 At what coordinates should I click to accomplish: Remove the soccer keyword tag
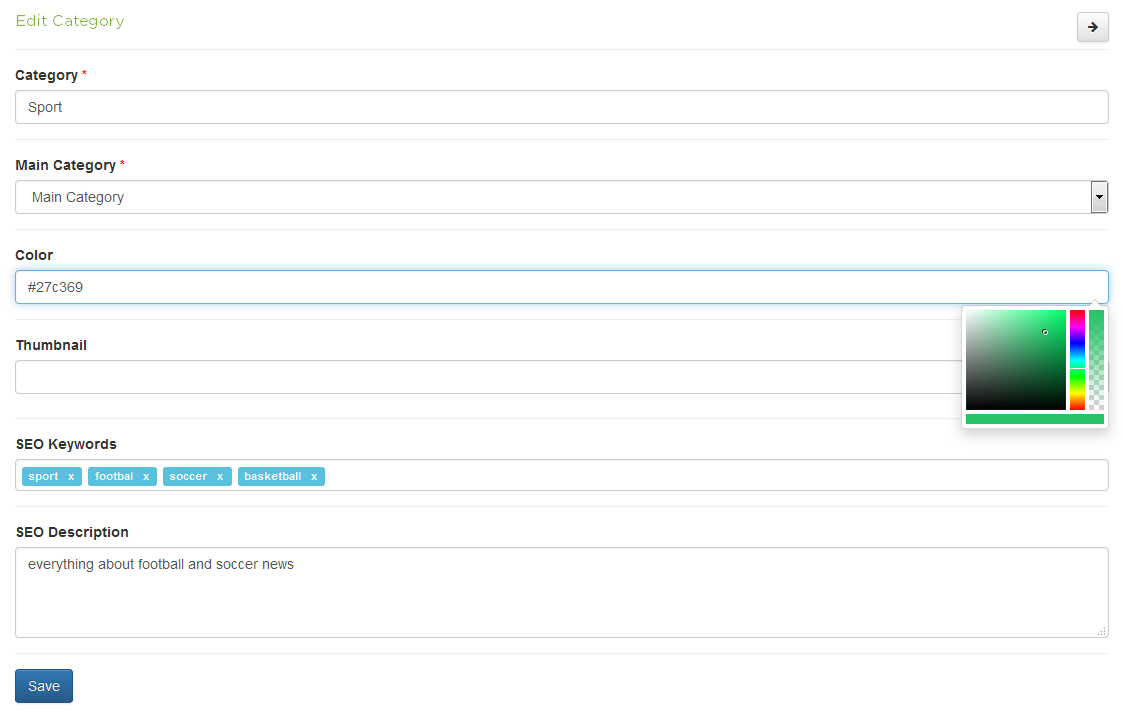[x=220, y=477]
